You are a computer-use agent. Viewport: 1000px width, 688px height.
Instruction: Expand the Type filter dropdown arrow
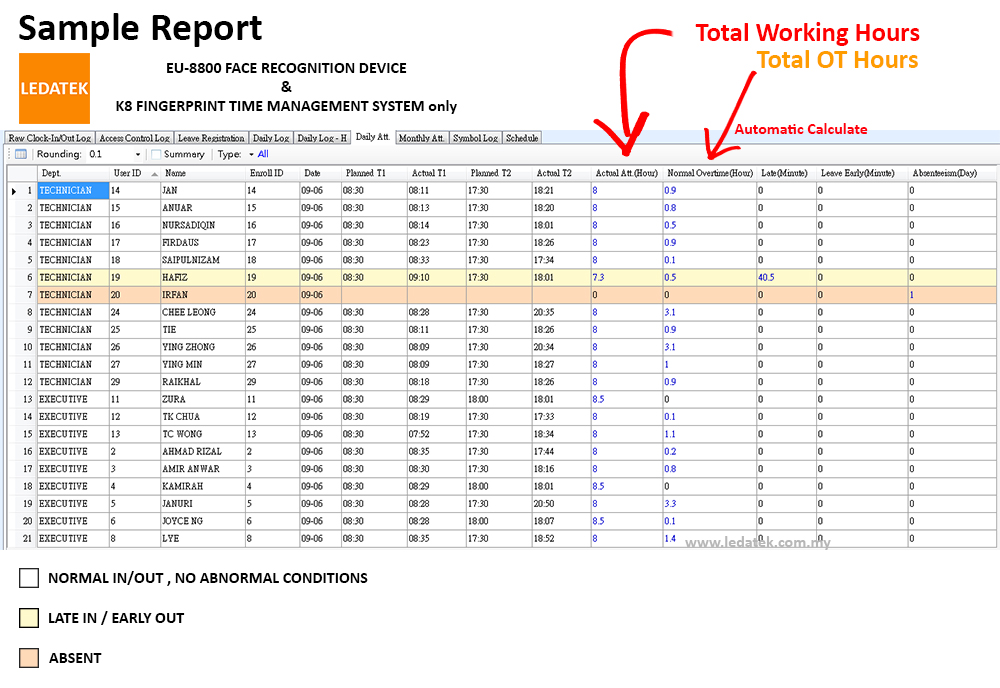[251, 154]
